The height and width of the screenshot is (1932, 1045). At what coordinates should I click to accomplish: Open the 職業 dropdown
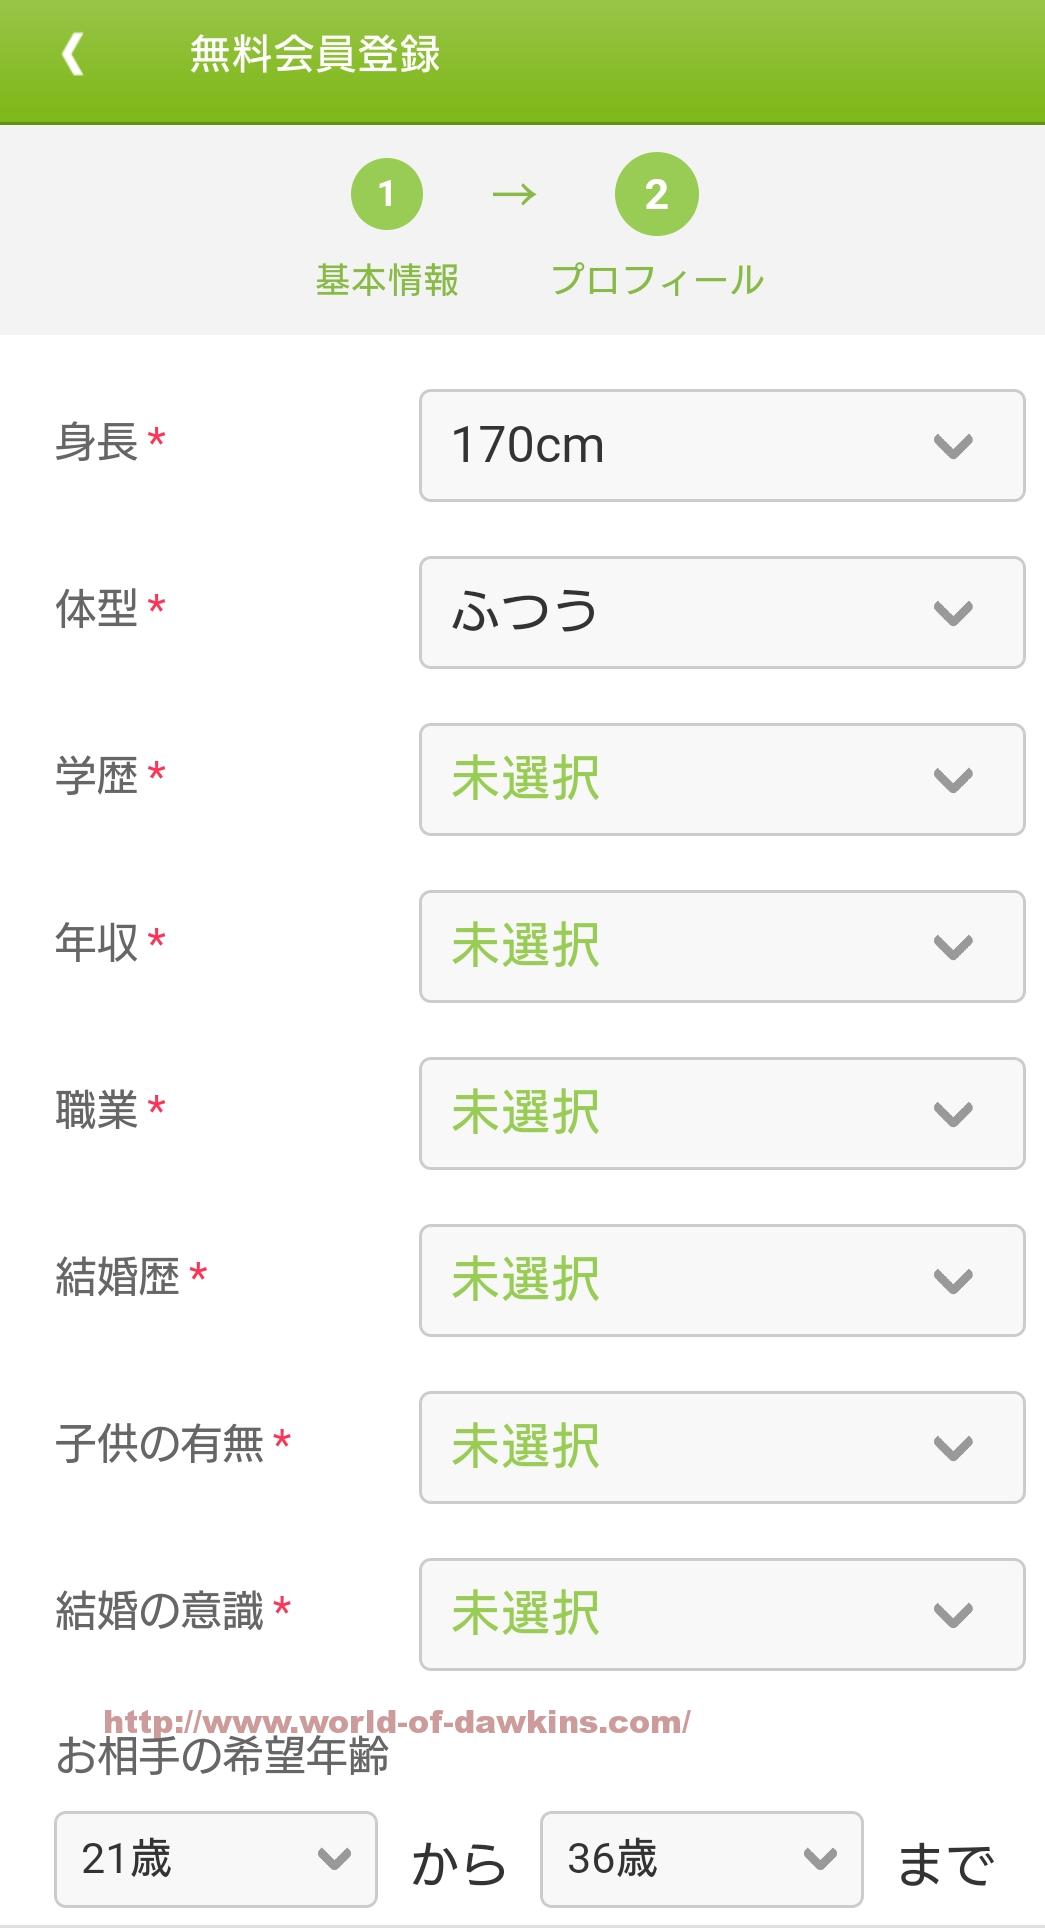coord(721,1113)
